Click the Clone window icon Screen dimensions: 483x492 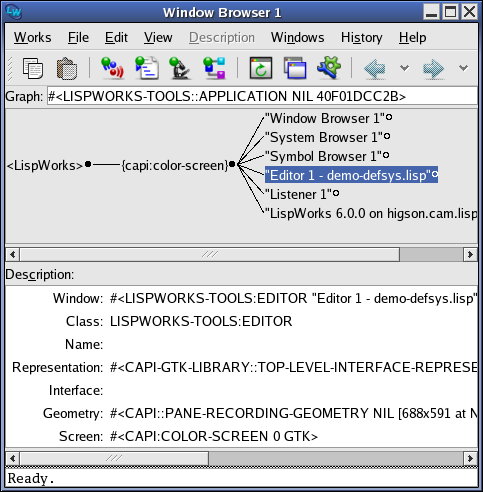tap(295, 68)
